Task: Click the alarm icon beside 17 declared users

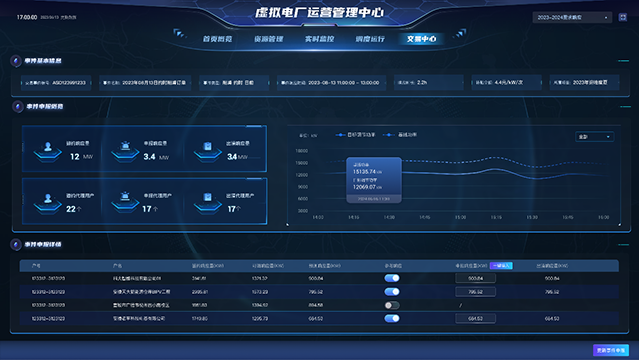Action: 125,202
